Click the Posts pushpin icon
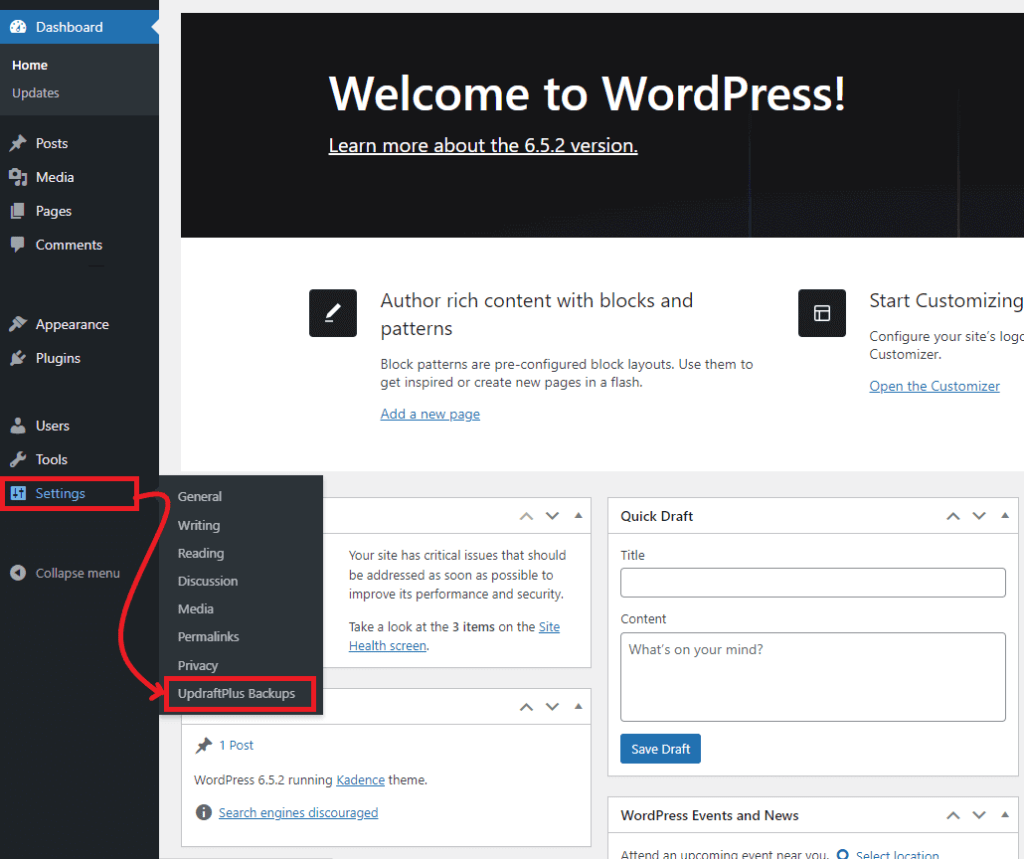Viewport: 1024px width, 859px height. 18,143
